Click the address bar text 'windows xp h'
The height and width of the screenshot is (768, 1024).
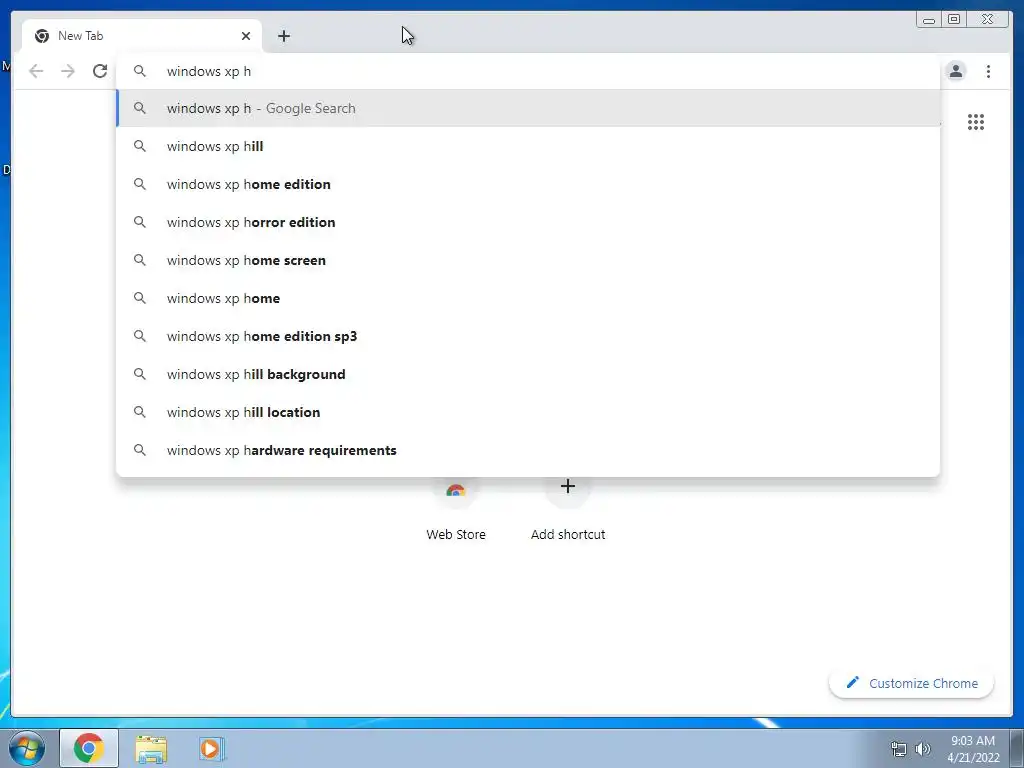209,71
